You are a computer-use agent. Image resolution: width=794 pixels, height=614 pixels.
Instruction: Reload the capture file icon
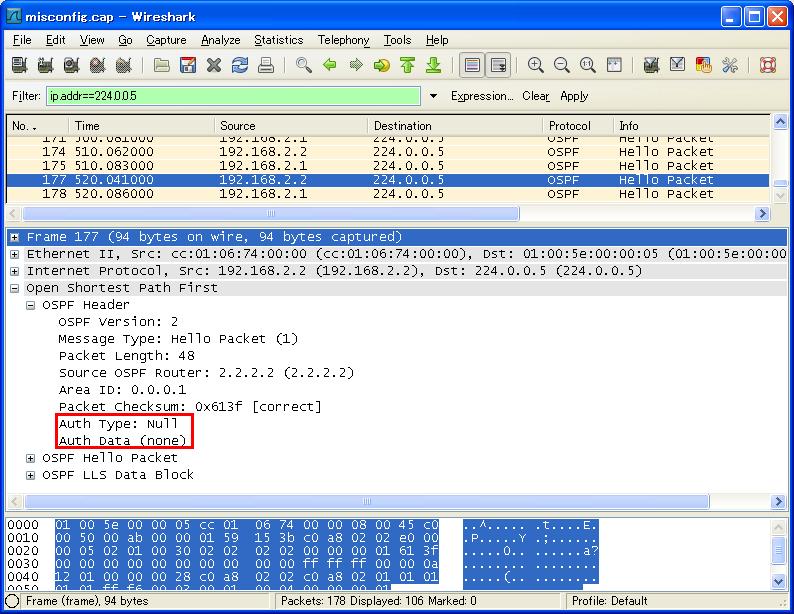click(240, 65)
